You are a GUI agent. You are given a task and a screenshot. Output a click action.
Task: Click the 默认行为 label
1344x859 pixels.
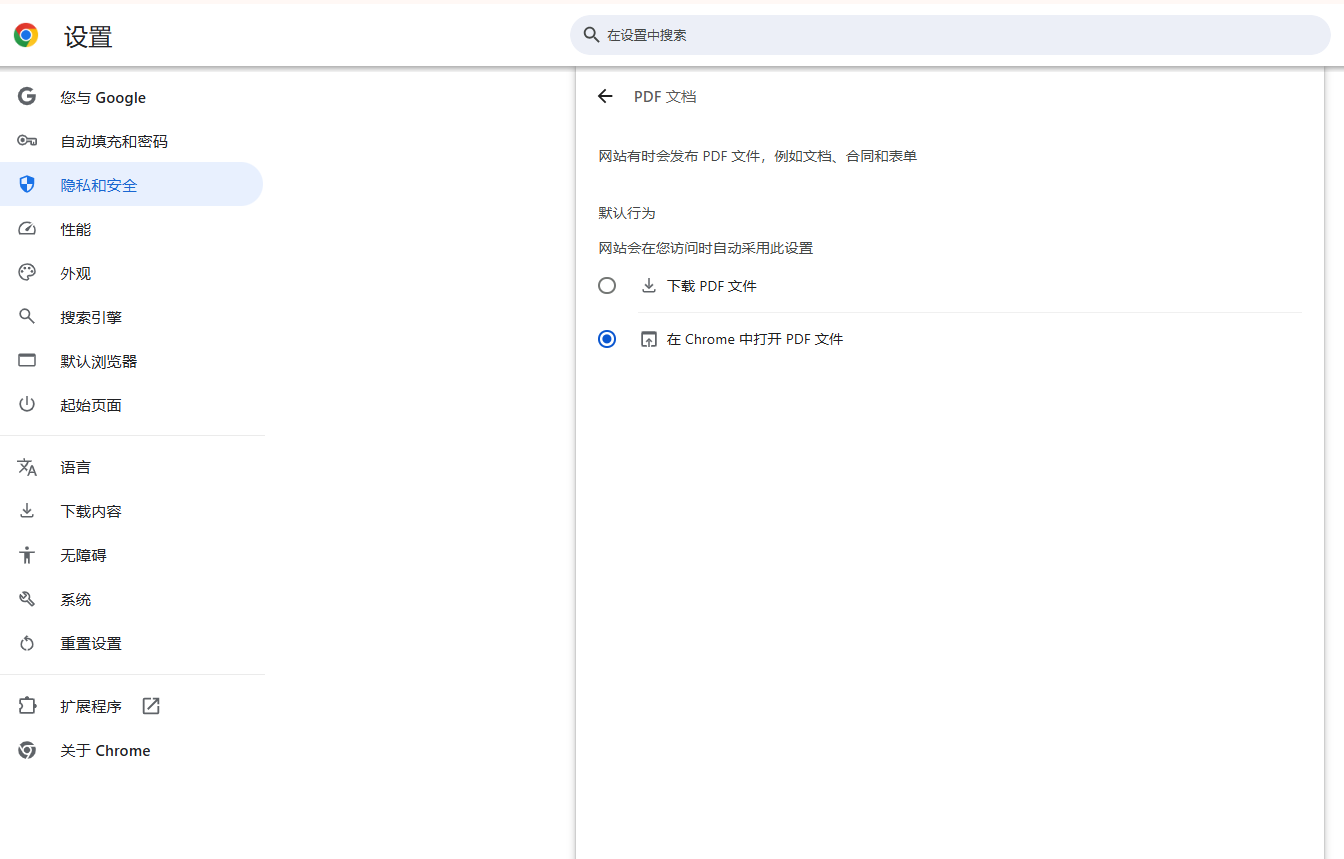pyautogui.click(x=627, y=213)
